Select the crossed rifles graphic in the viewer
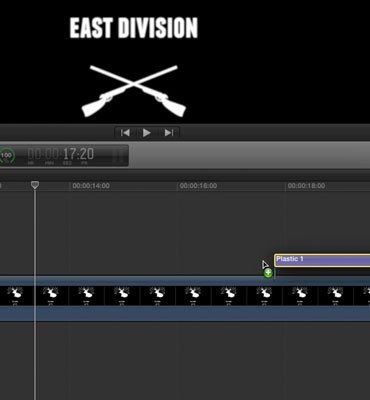 point(134,91)
